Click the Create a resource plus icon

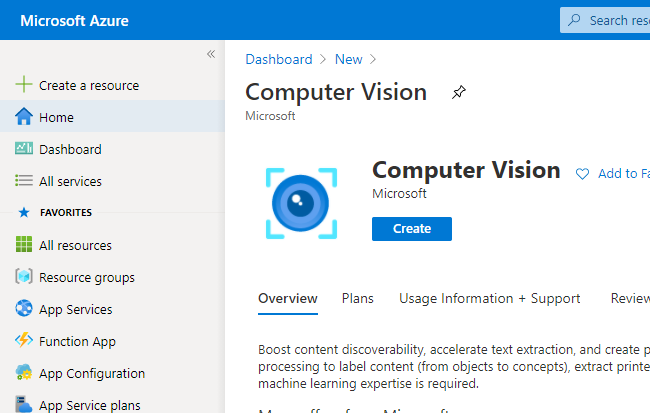point(24,85)
